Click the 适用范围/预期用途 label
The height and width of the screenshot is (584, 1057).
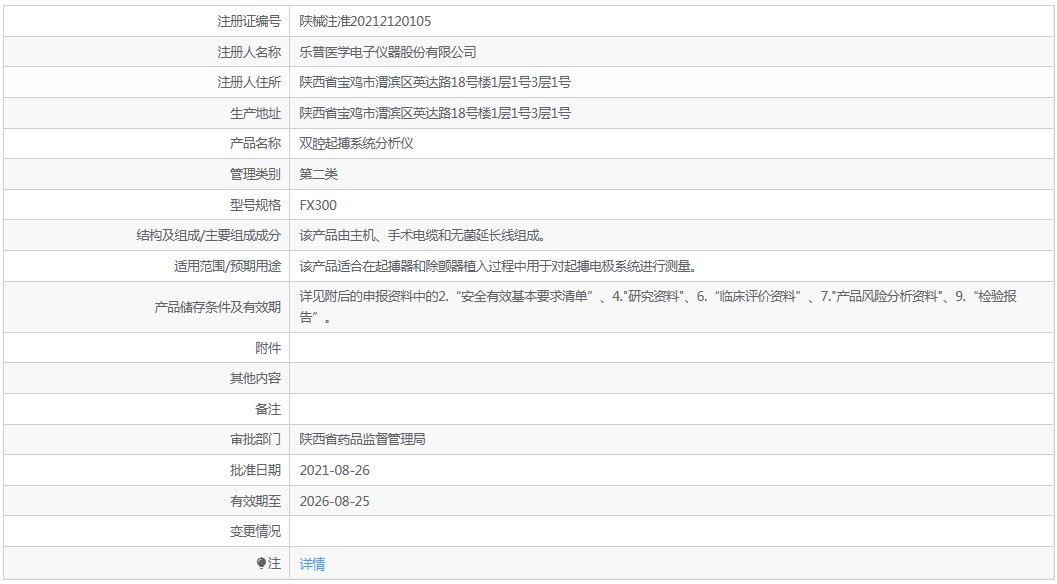tap(227, 266)
